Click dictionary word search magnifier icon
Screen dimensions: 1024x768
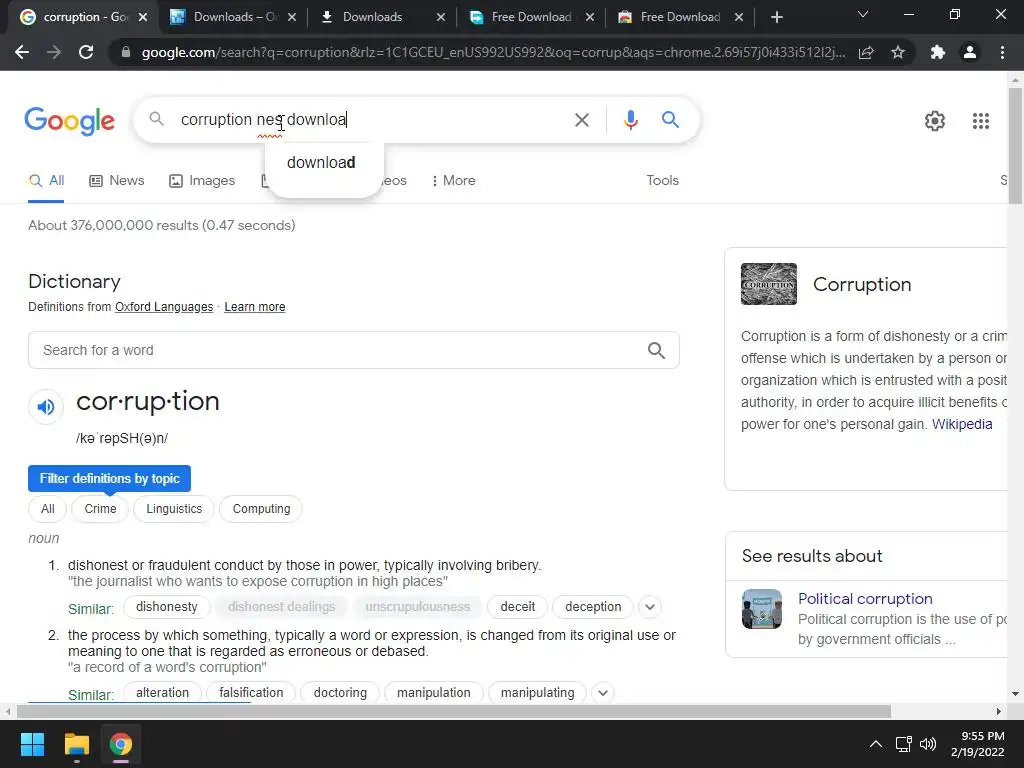(656, 351)
